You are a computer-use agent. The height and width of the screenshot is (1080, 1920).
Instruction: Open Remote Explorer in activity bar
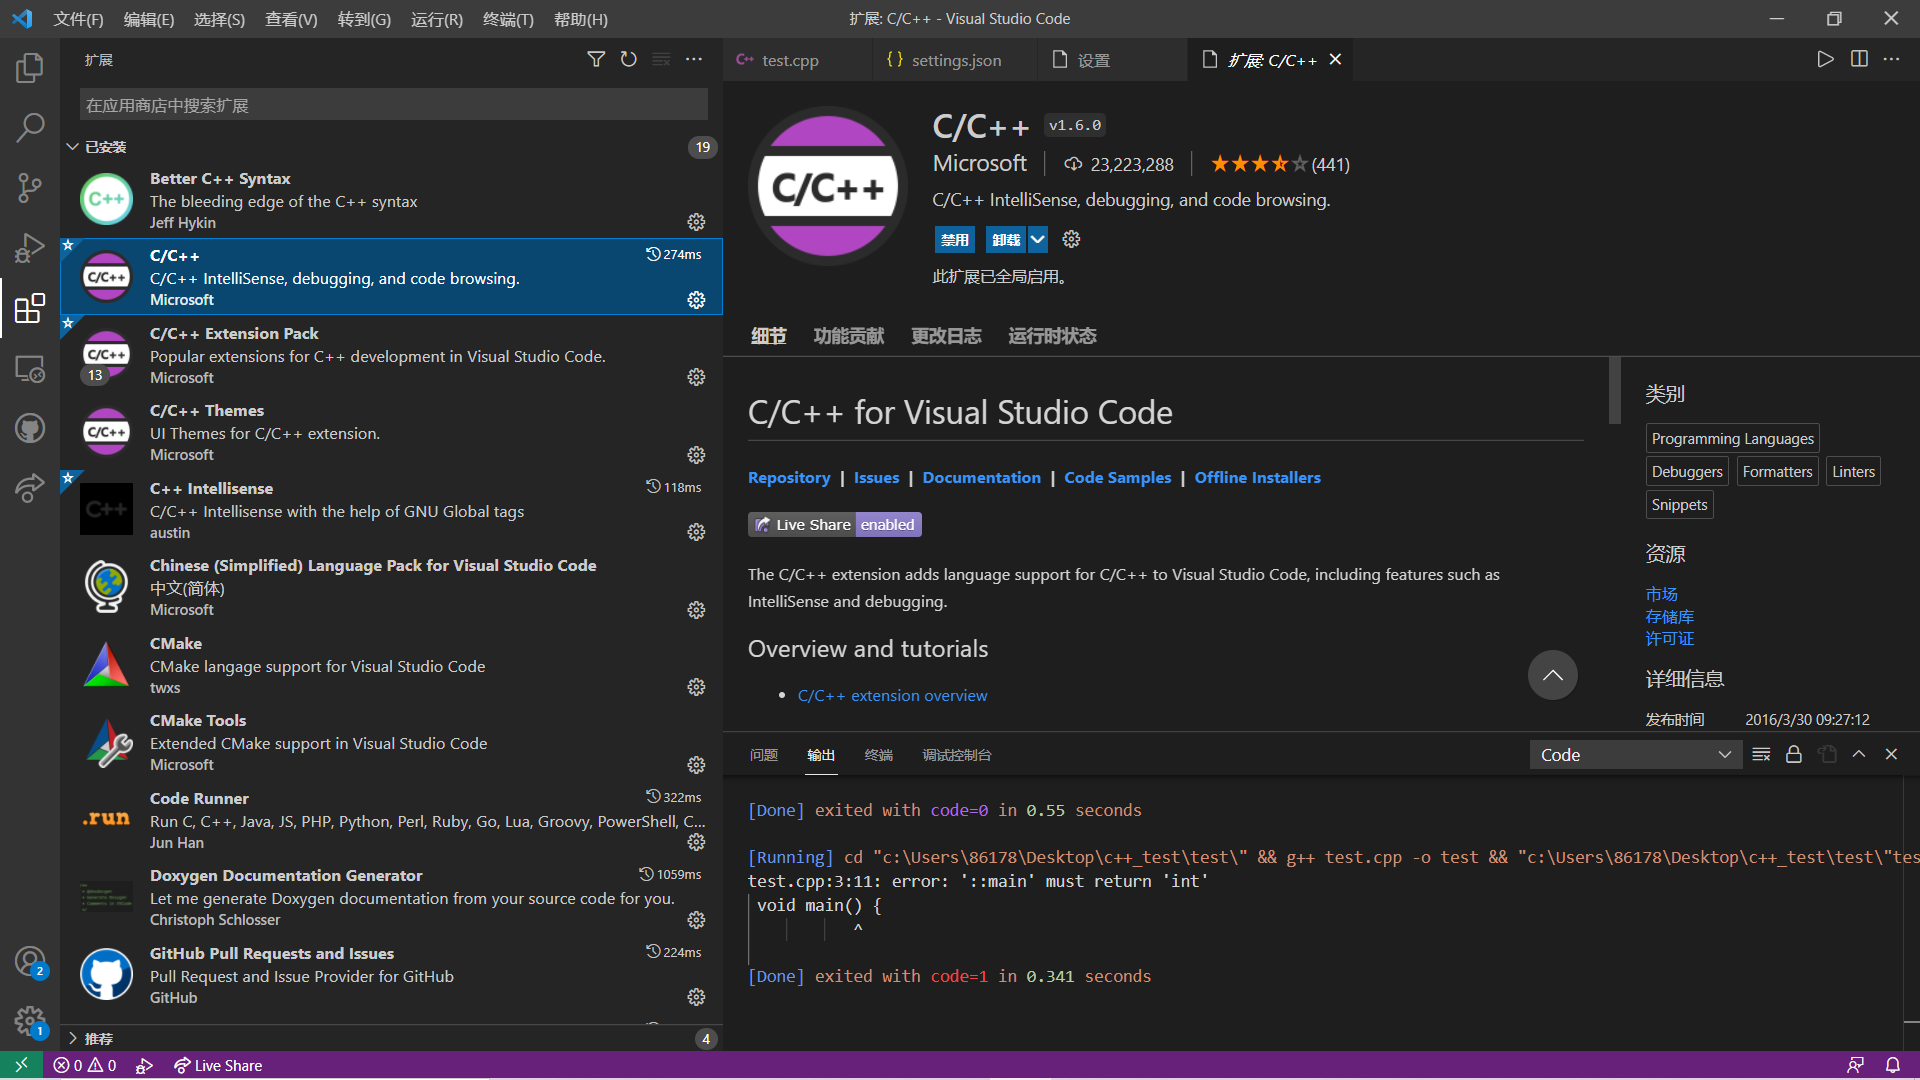pyautogui.click(x=30, y=369)
